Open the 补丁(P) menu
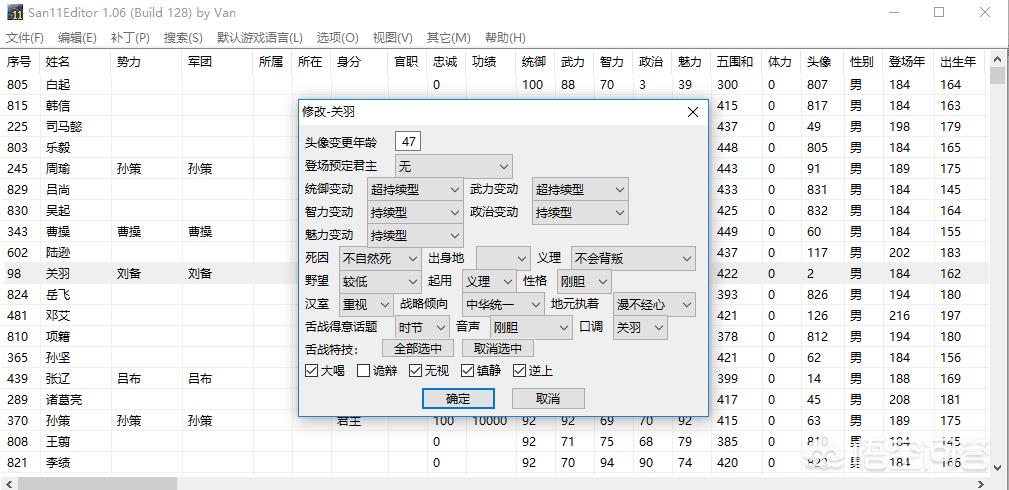1009x490 pixels. (130, 38)
